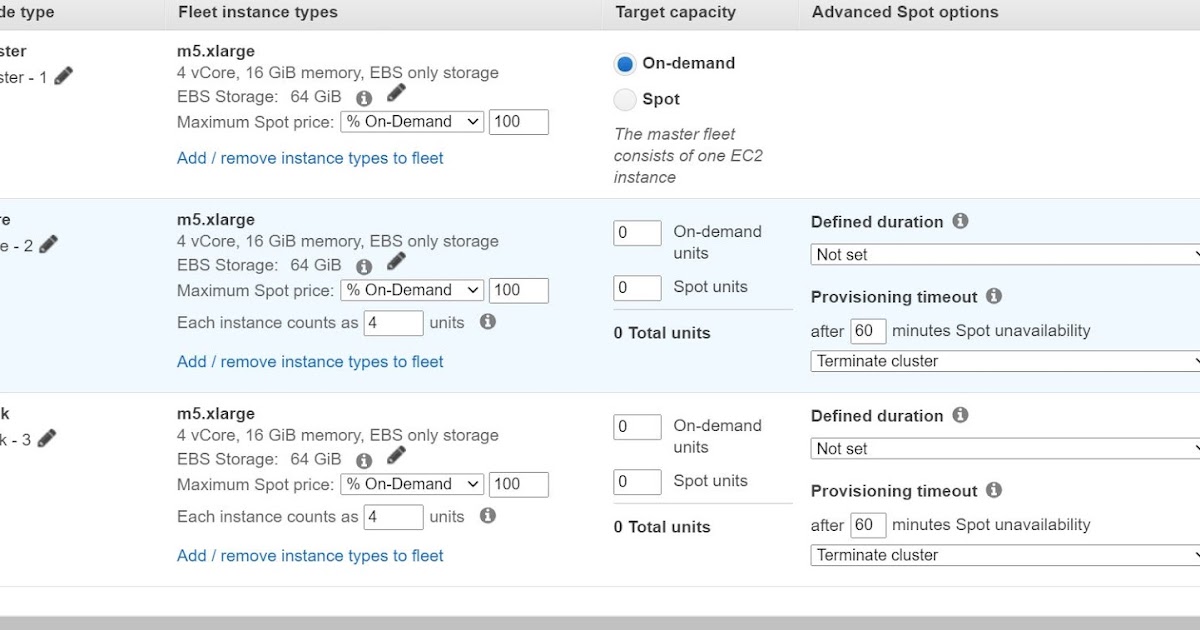Open the Terminate cluster dropdown in Task row
The height and width of the screenshot is (630, 1200).
coord(1003,555)
